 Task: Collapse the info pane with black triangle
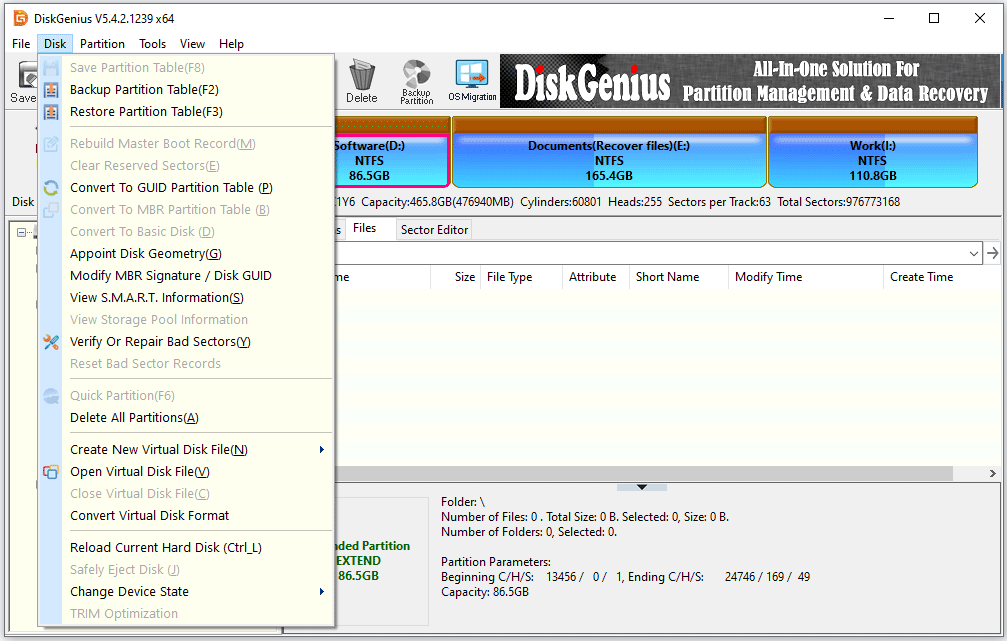[642, 487]
